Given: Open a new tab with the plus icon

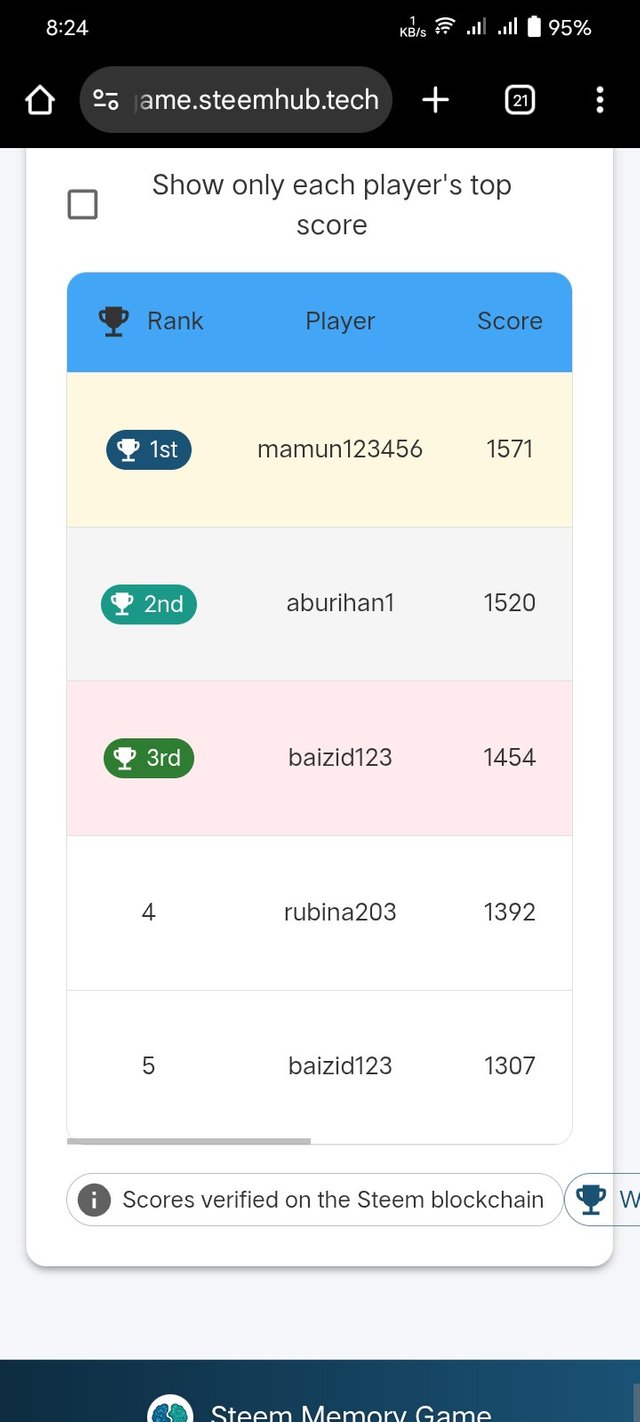Looking at the screenshot, I should point(435,100).
